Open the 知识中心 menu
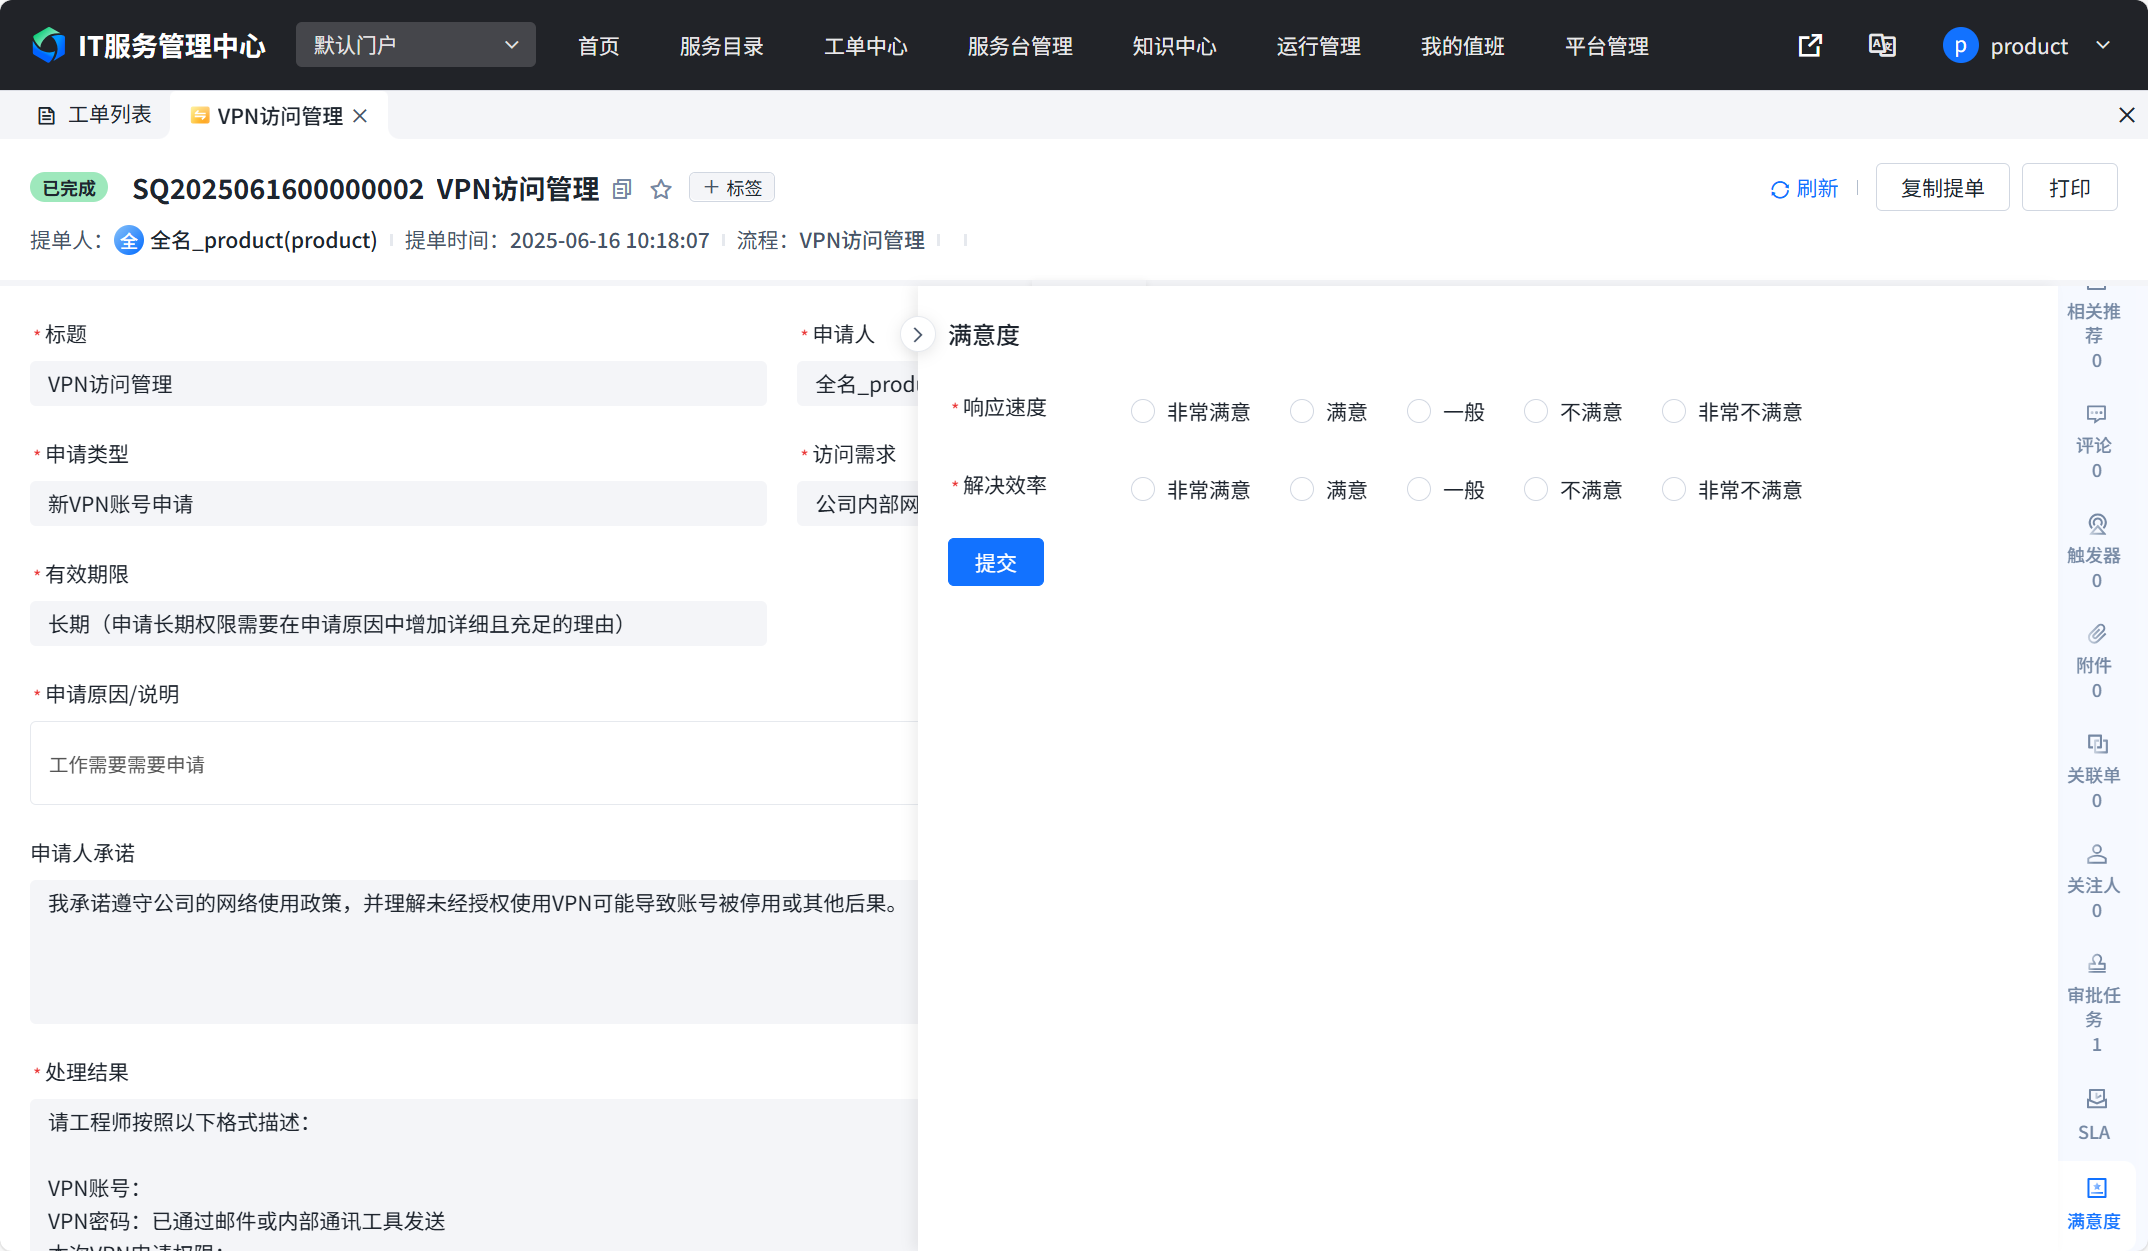 coord(1174,46)
